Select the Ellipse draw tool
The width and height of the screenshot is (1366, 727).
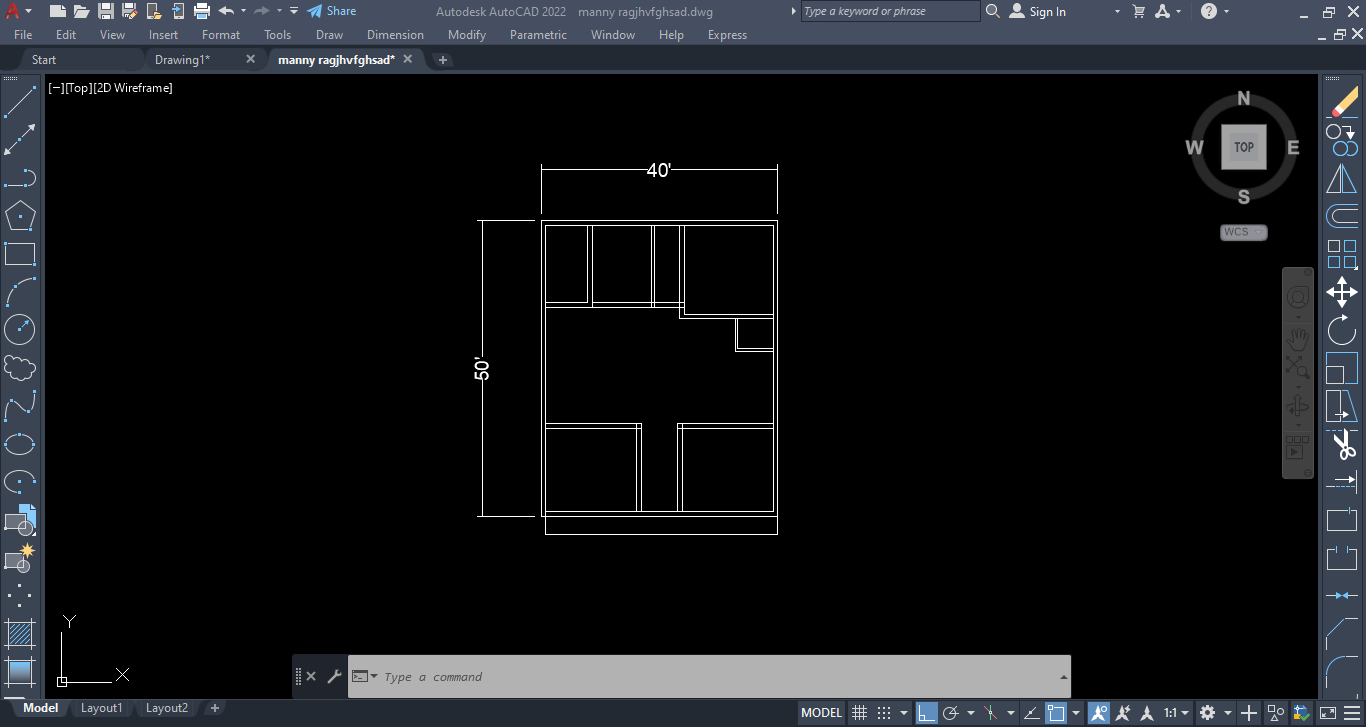20,444
